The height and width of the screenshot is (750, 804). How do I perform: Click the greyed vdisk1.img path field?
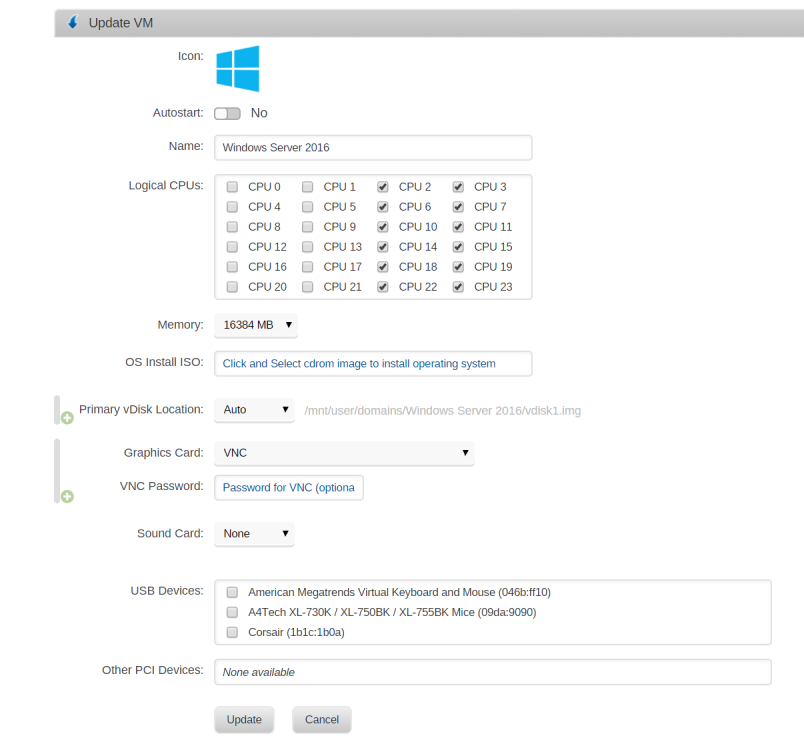tap(443, 411)
